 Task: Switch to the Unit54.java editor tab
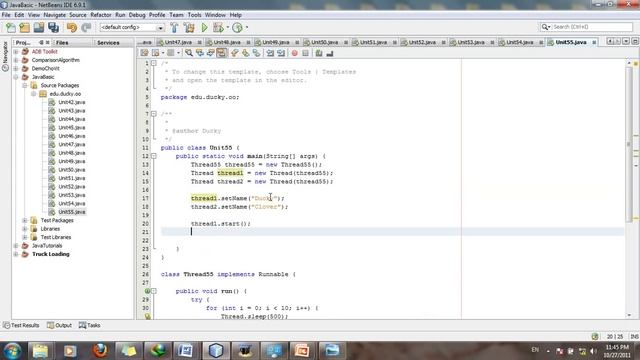click(x=519, y=42)
